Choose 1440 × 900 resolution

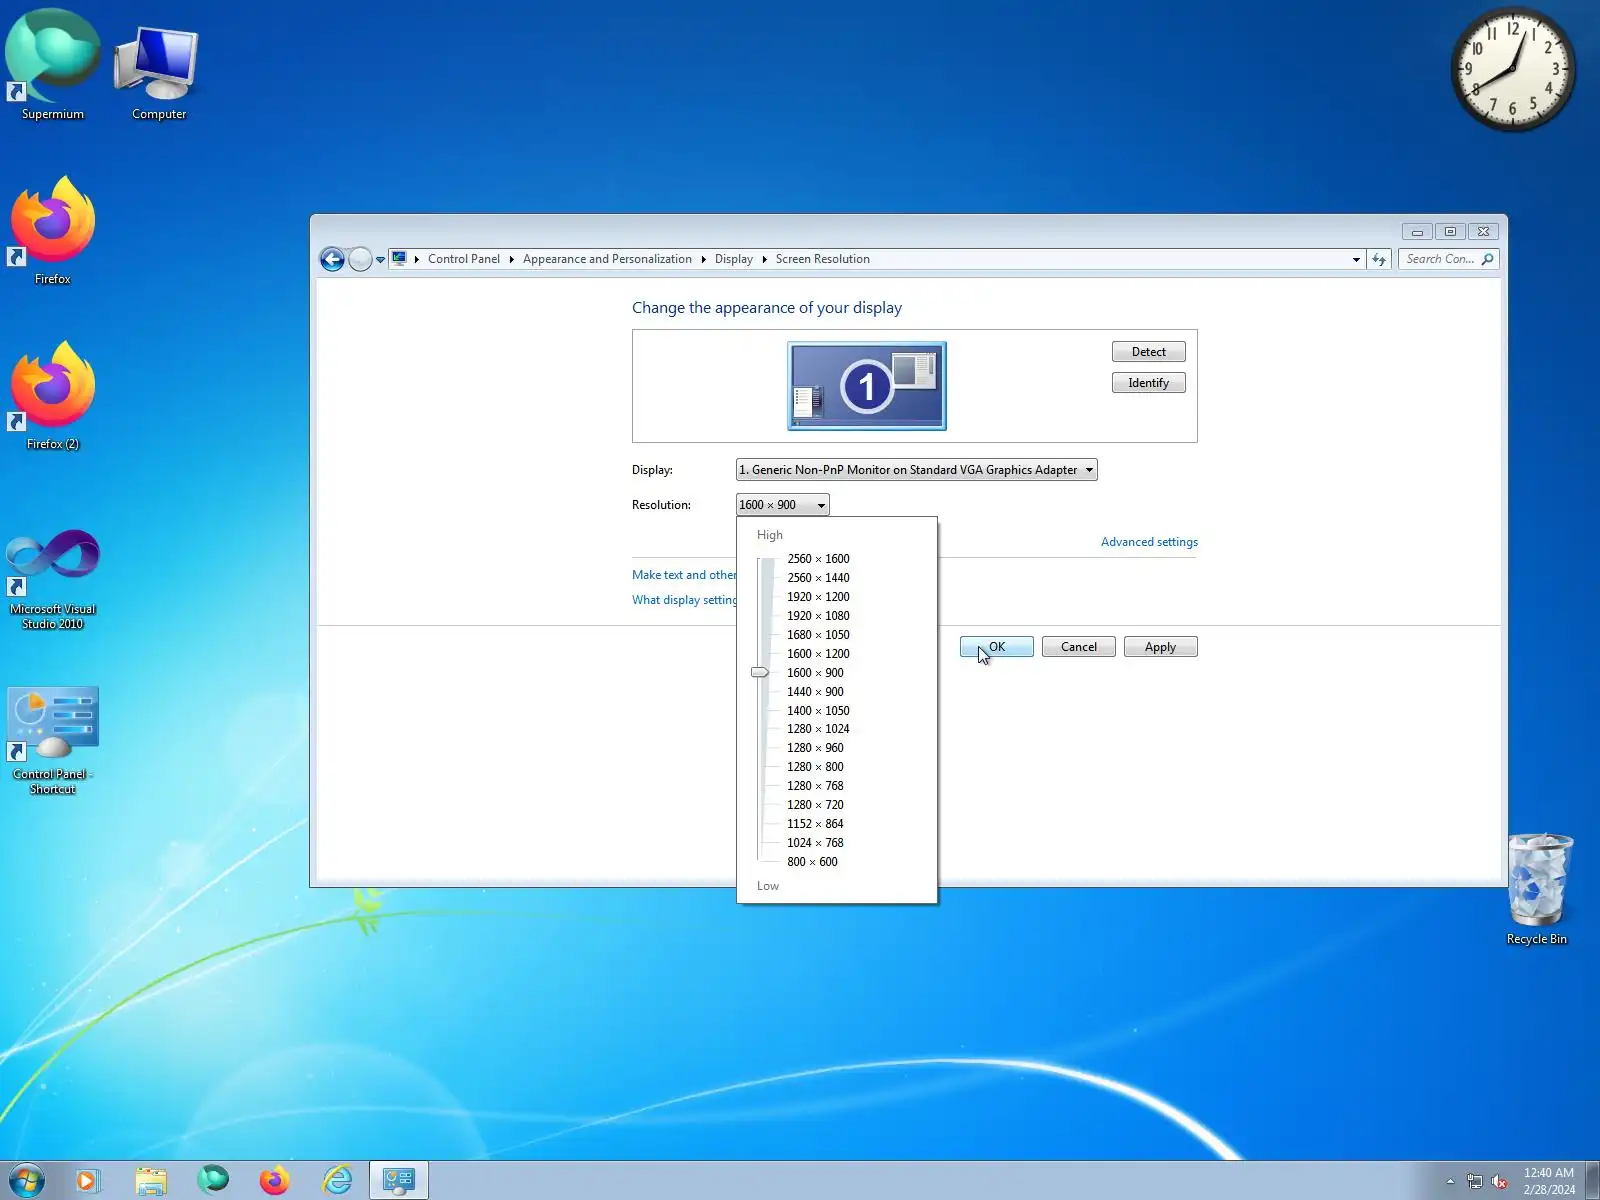click(815, 692)
